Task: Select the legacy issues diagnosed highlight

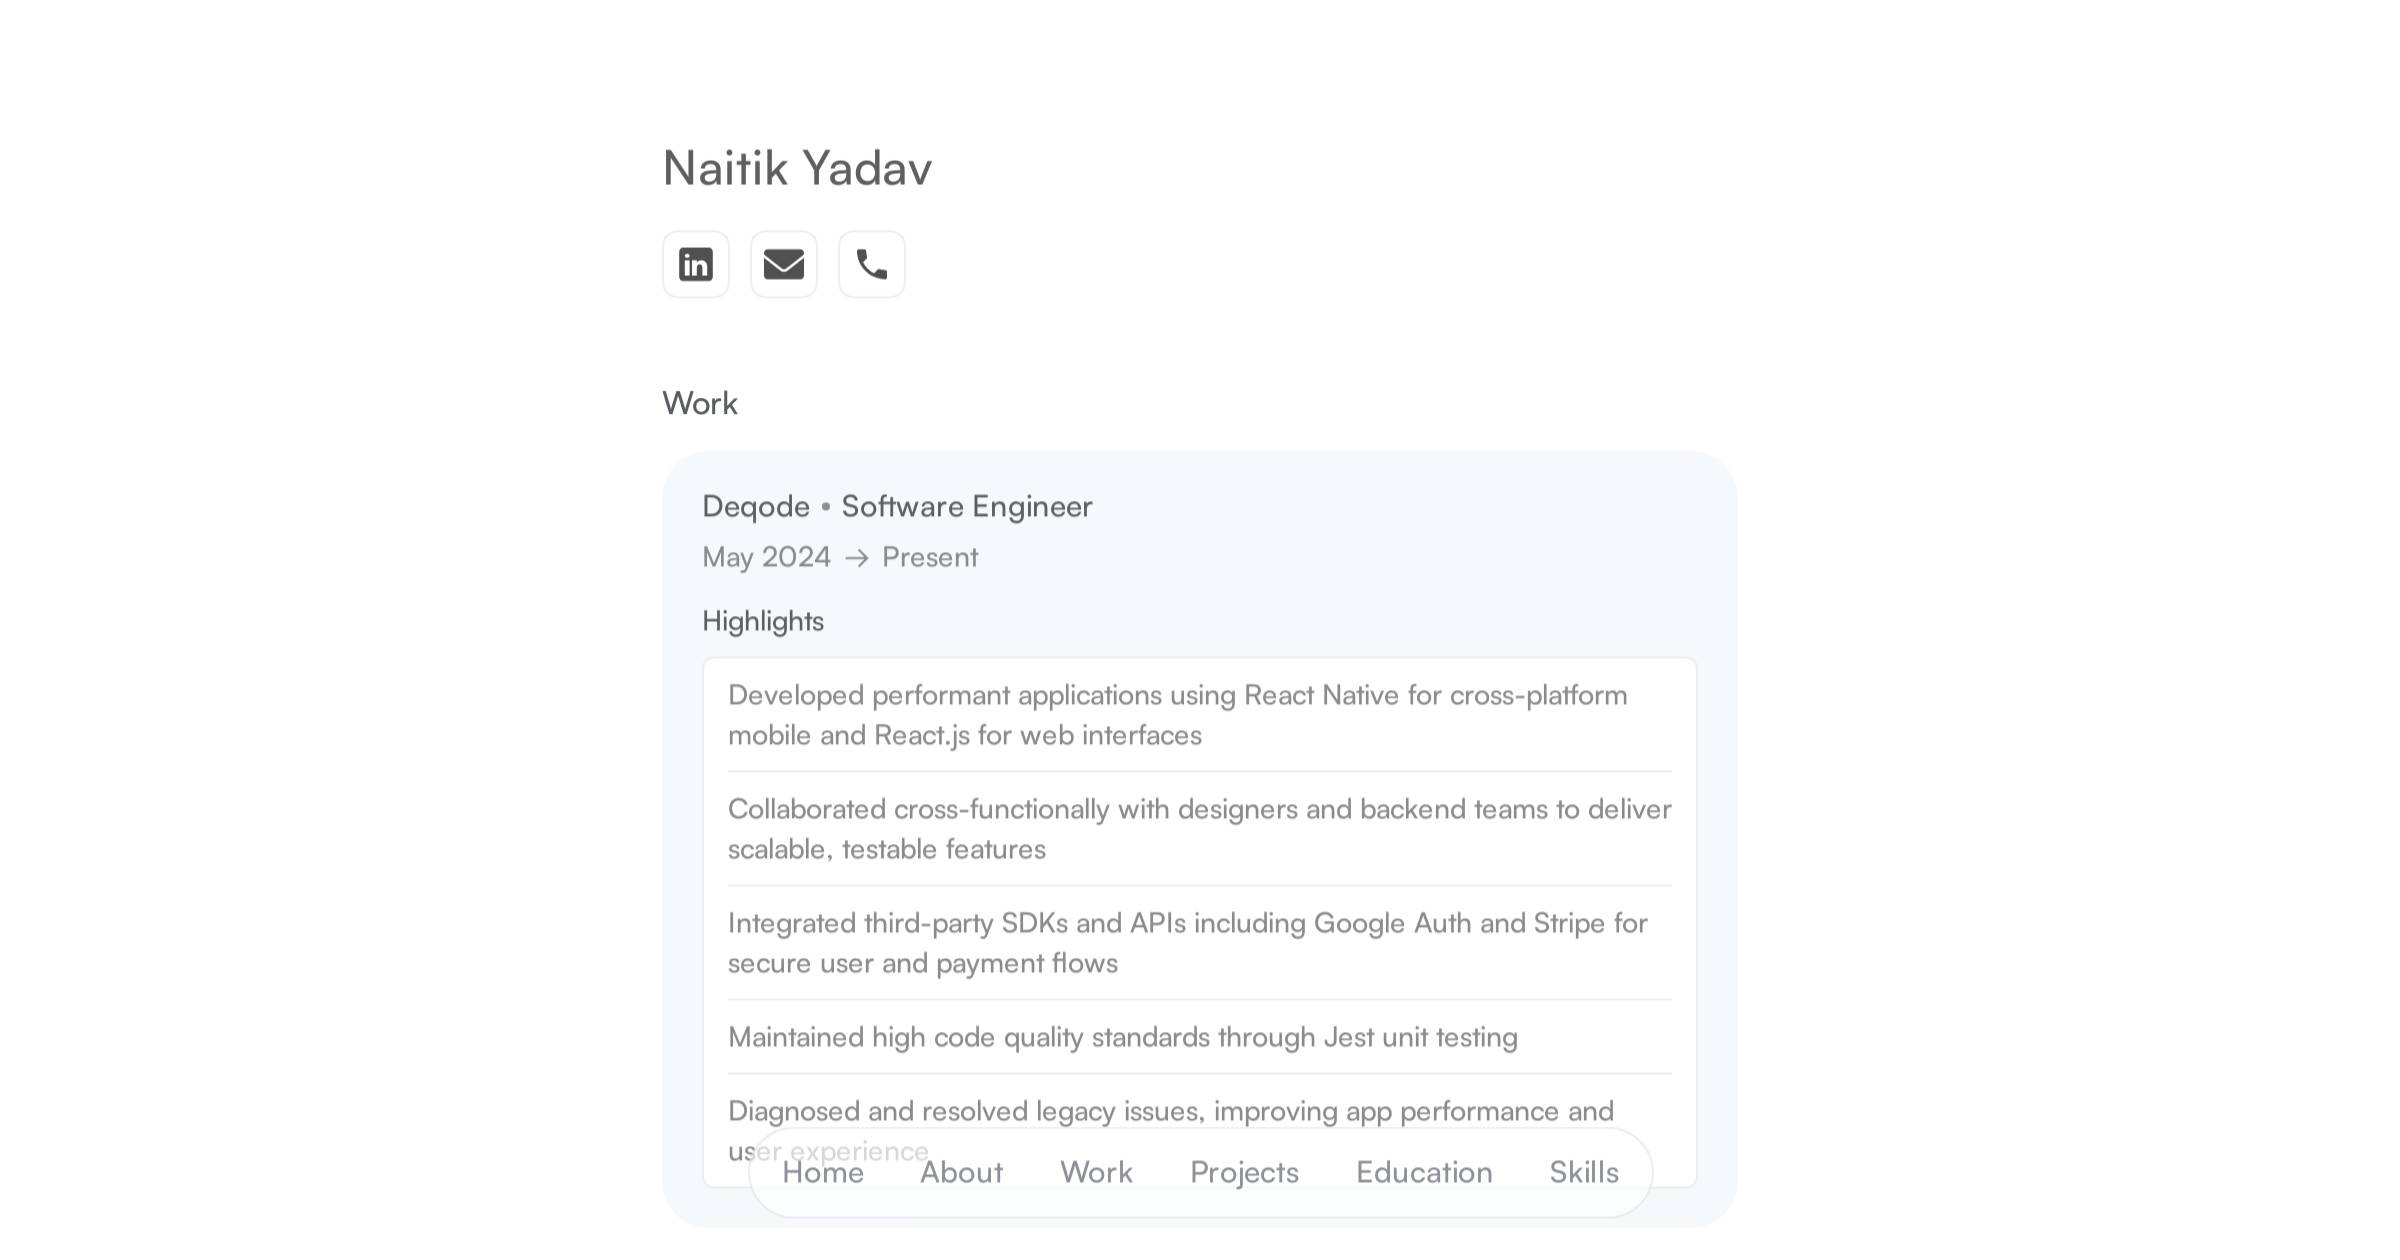Action: (x=1170, y=1111)
